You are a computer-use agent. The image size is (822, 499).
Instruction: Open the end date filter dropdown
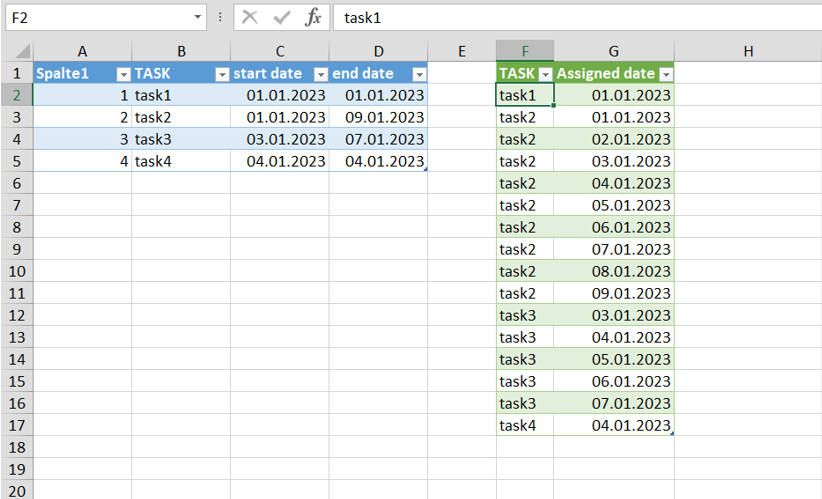[x=419, y=74]
